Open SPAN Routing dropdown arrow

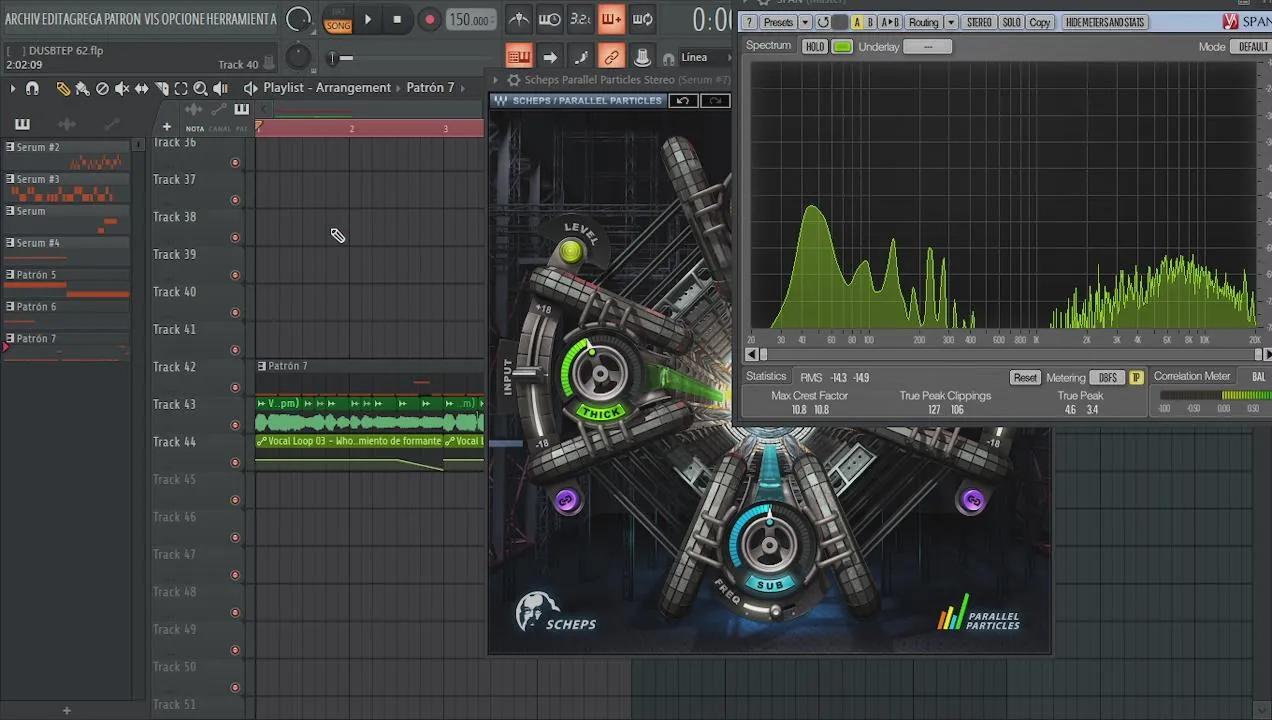tap(951, 22)
